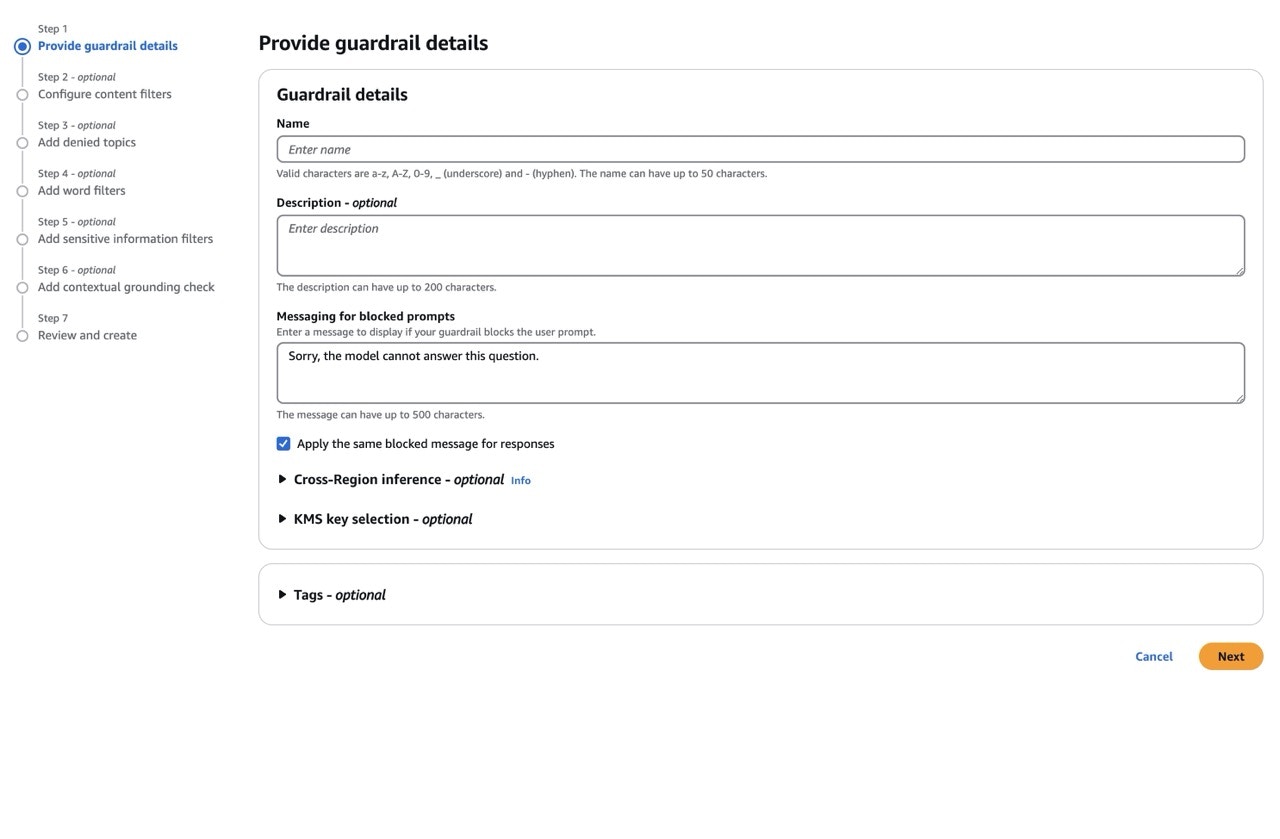Click the Next button
This screenshot has height=839, width=1280.
(1230, 656)
